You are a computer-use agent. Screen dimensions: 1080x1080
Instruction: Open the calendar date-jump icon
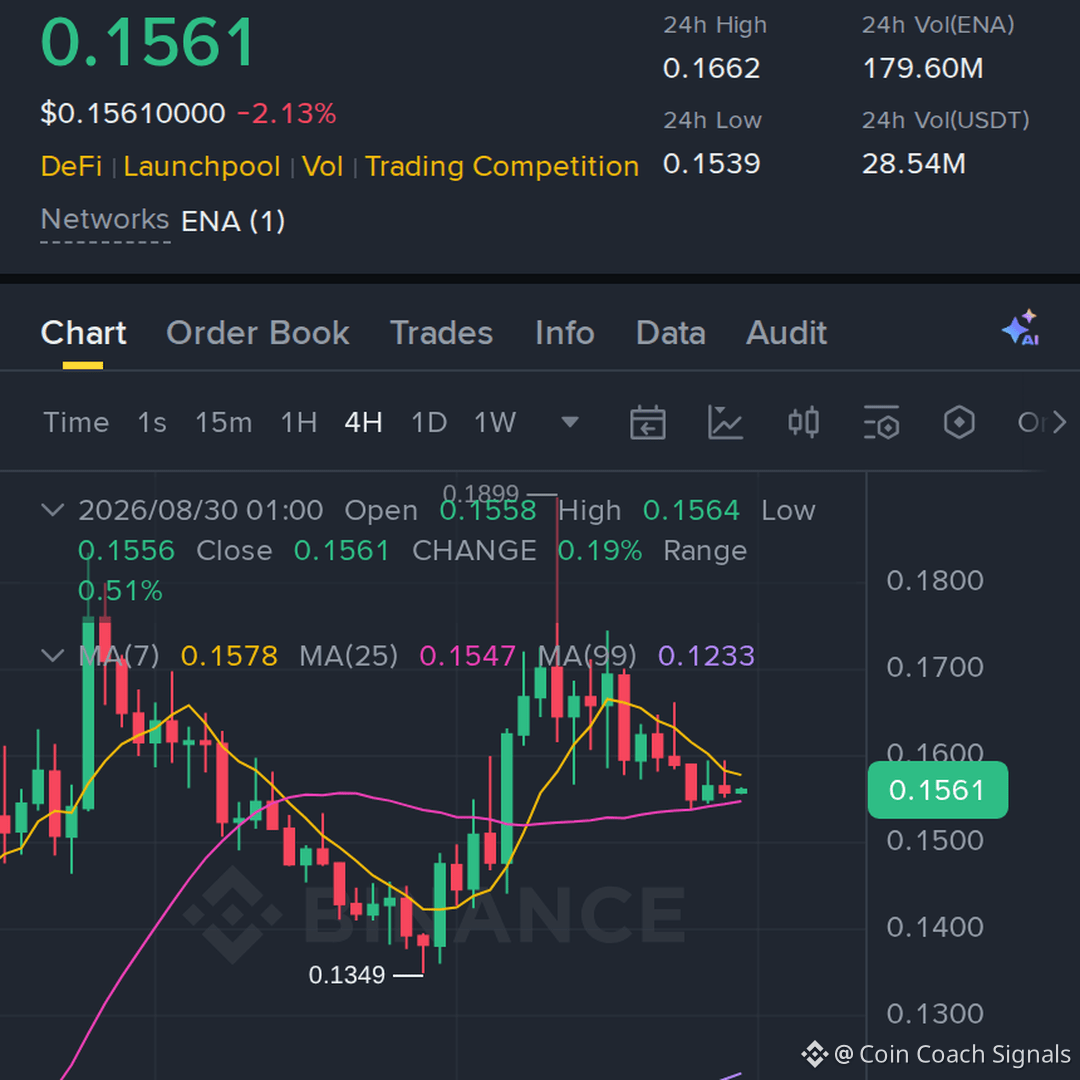pyautogui.click(x=647, y=422)
